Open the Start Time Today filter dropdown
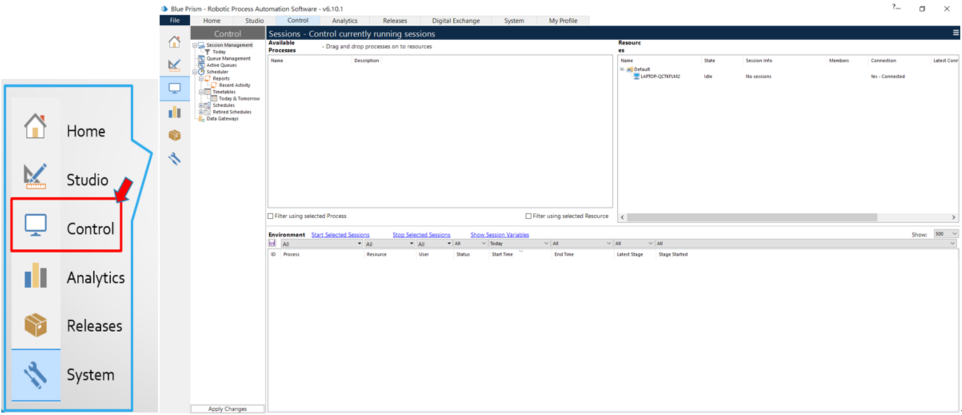The width and height of the screenshot is (962, 415). (x=518, y=244)
